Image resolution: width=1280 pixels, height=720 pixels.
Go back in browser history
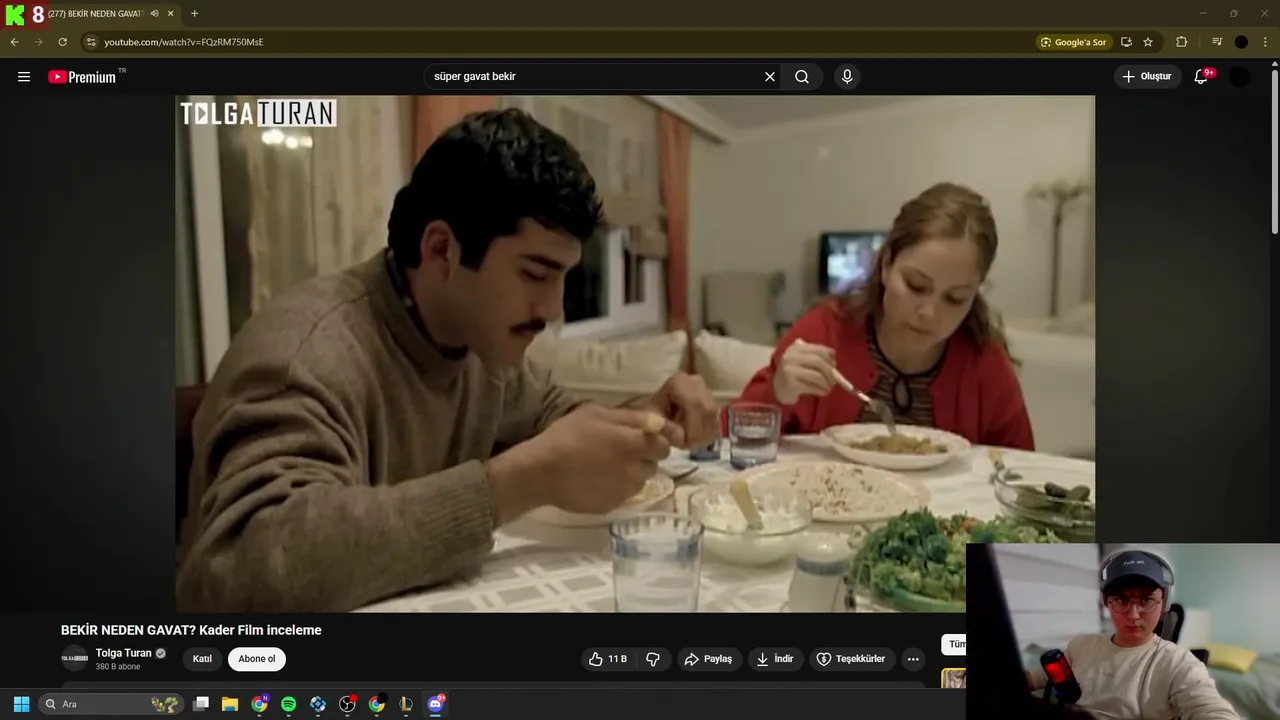(15, 42)
